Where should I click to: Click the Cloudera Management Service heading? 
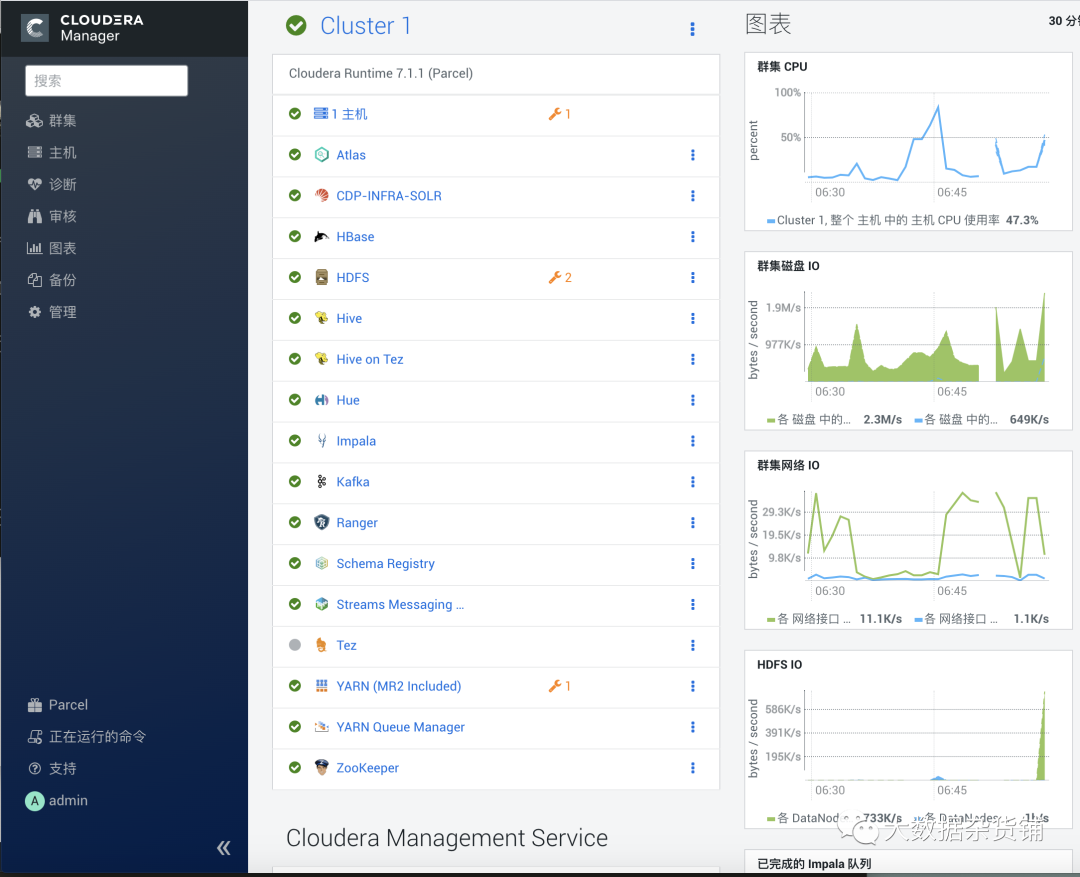click(447, 838)
